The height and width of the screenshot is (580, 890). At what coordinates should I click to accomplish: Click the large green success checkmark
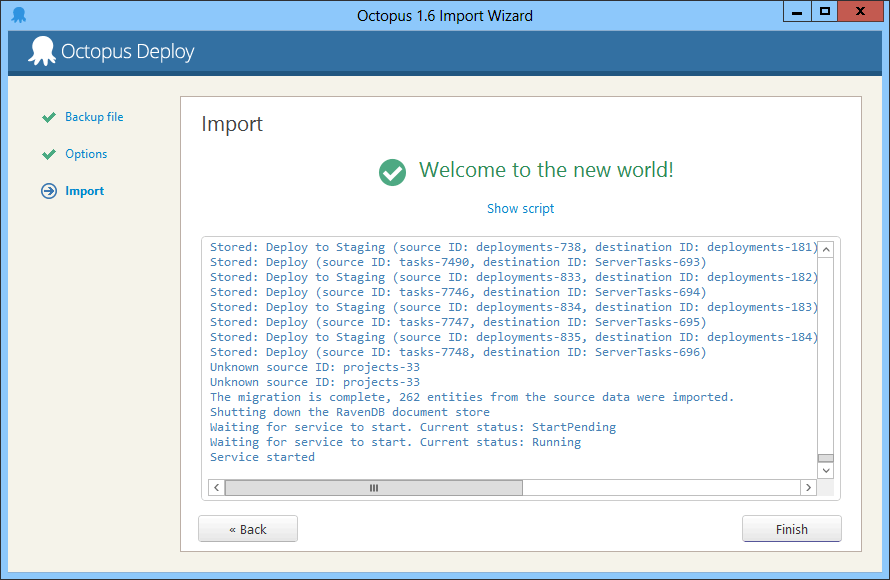392,172
